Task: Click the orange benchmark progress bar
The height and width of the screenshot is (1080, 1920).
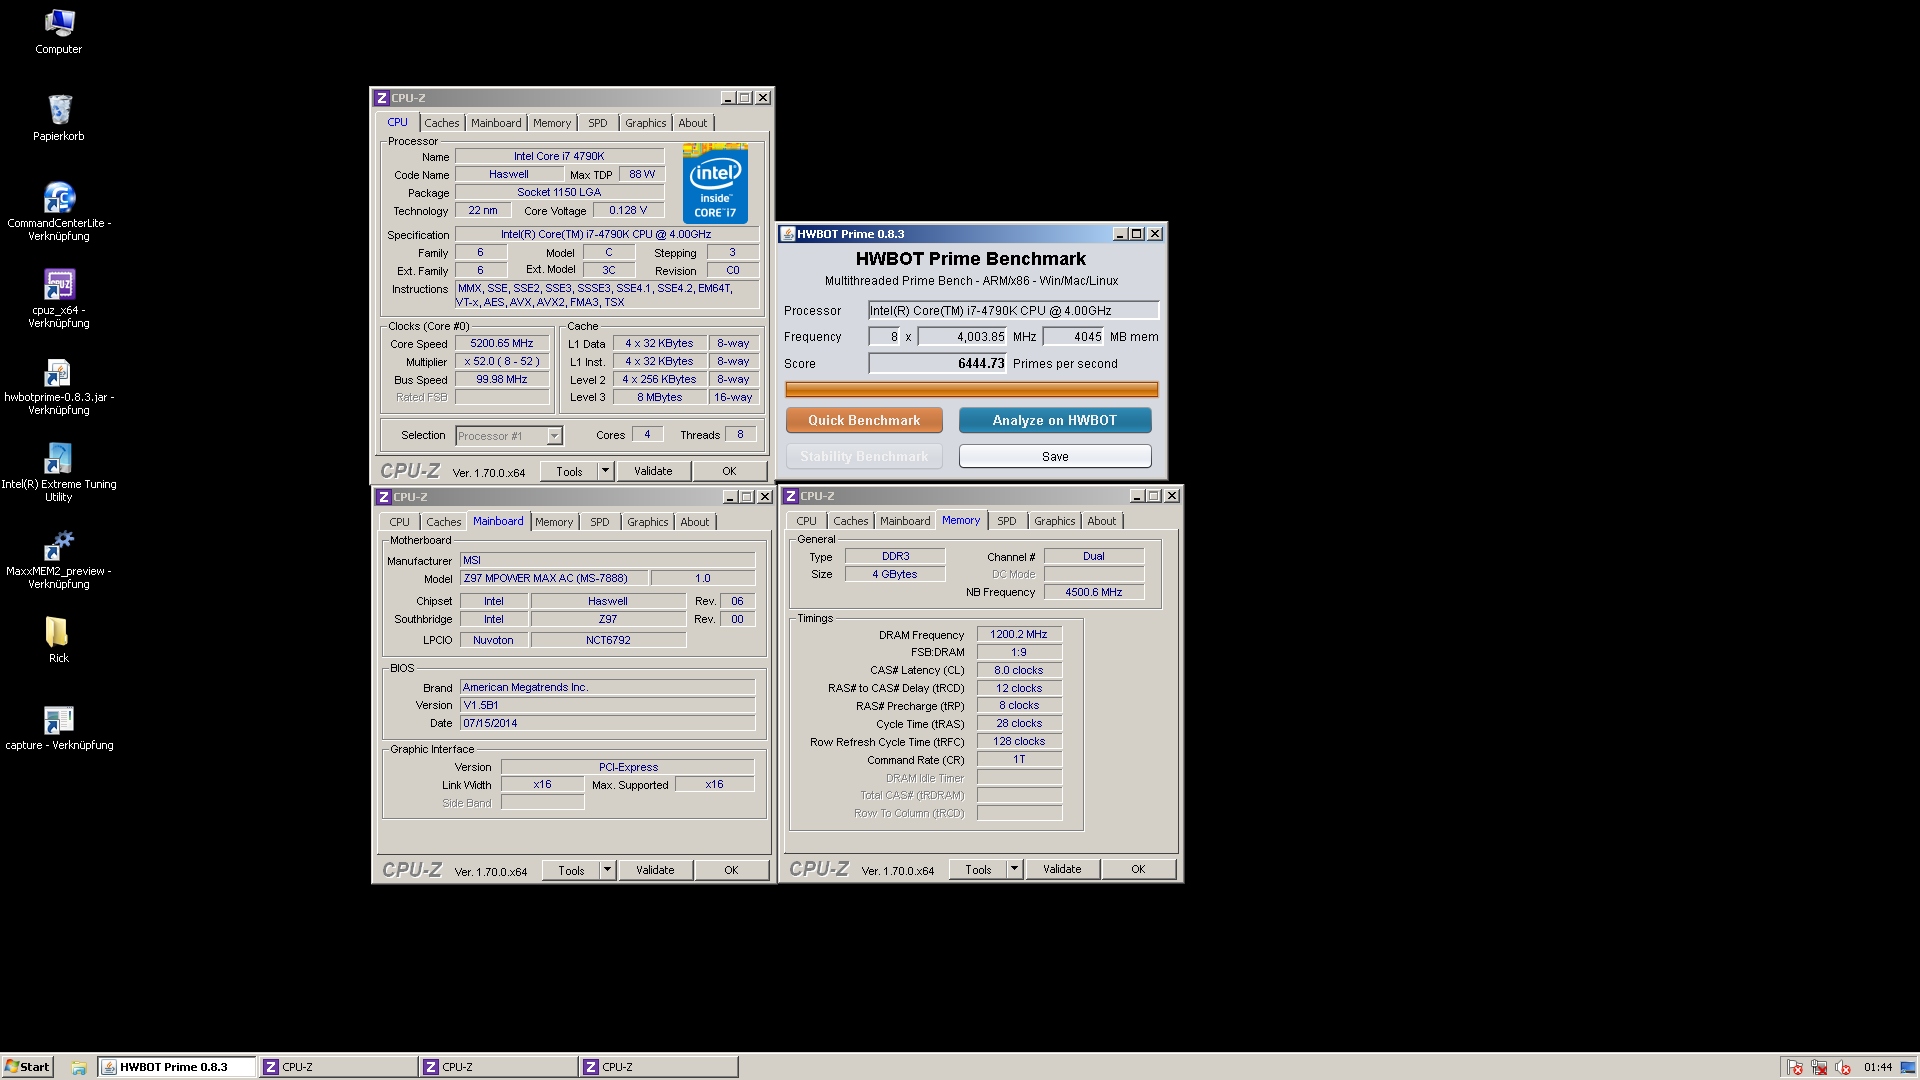Action: tap(971, 390)
